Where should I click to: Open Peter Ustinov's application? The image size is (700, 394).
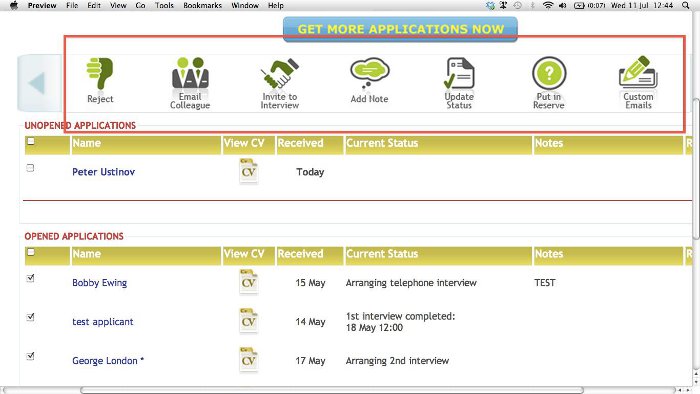104,172
